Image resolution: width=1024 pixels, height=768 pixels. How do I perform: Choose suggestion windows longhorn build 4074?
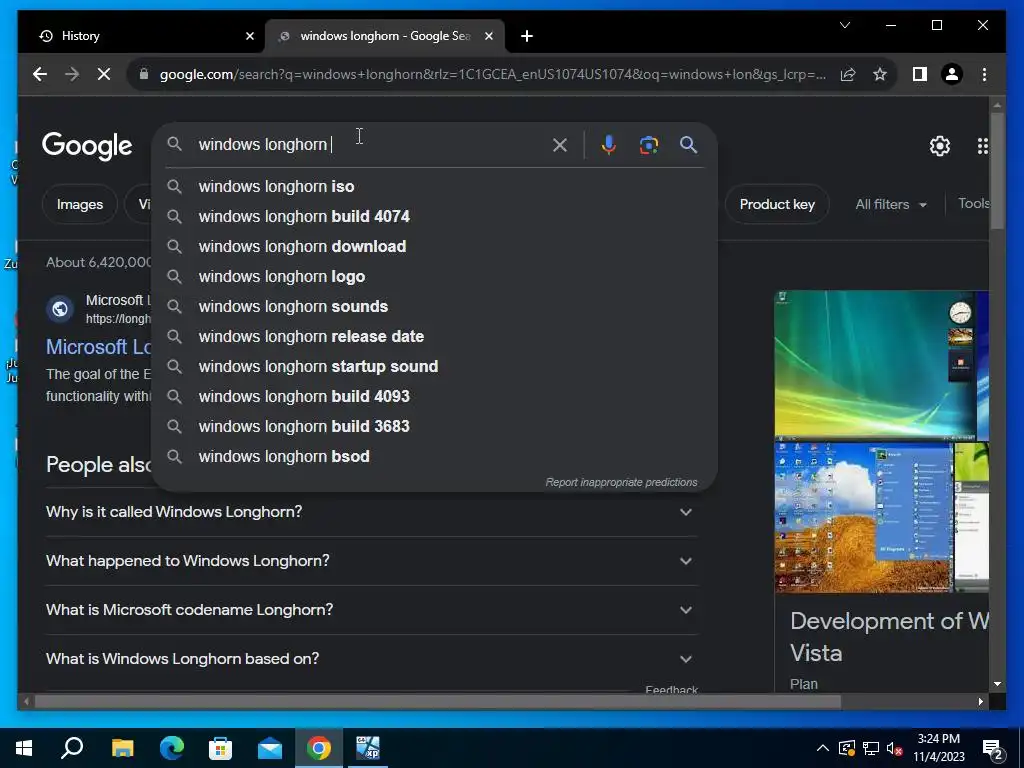(434, 216)
